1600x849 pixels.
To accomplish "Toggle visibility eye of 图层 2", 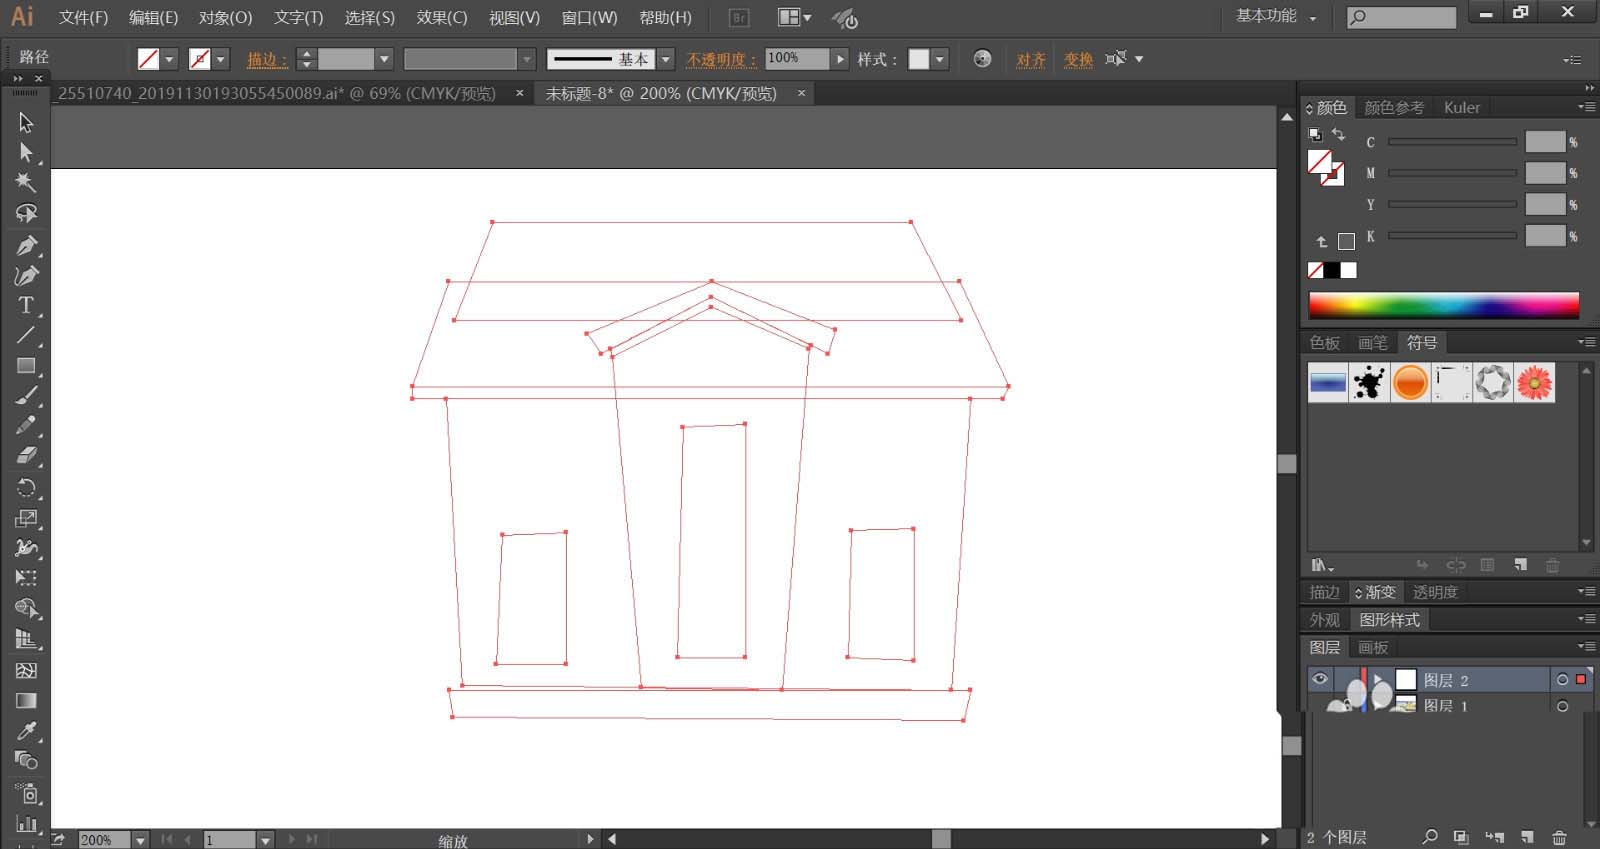I will [1320, 679].
